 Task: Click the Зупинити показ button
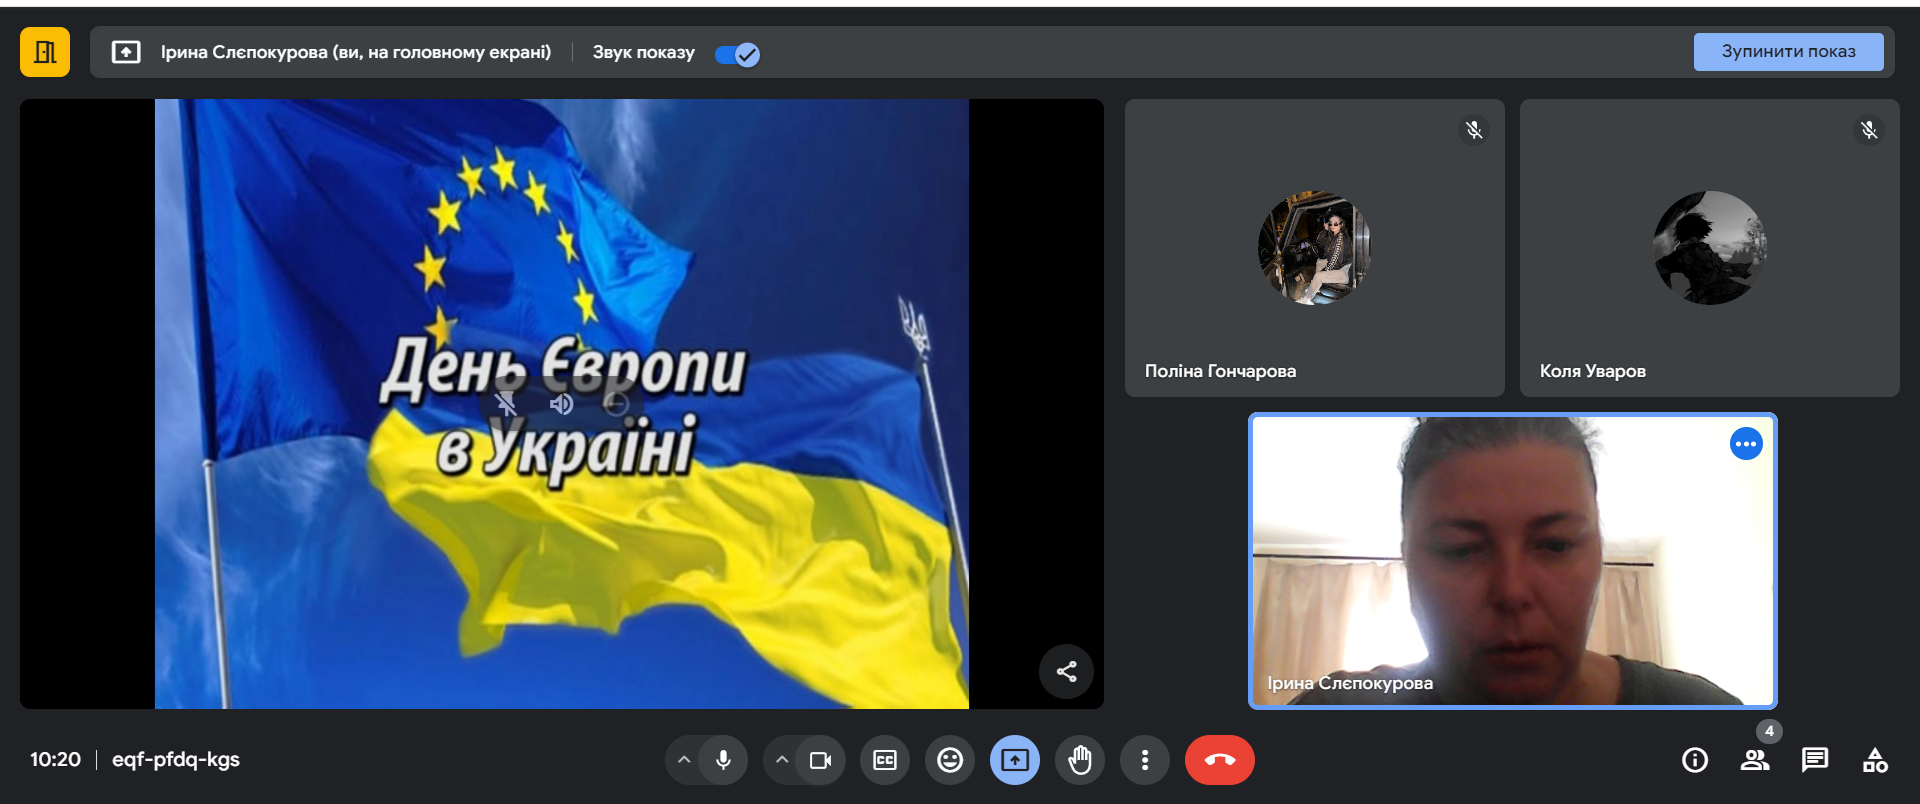click(x=1788, y=52)
